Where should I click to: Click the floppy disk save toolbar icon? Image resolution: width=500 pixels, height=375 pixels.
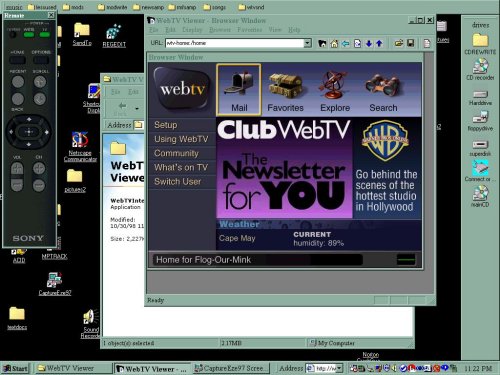click(411, 43)
